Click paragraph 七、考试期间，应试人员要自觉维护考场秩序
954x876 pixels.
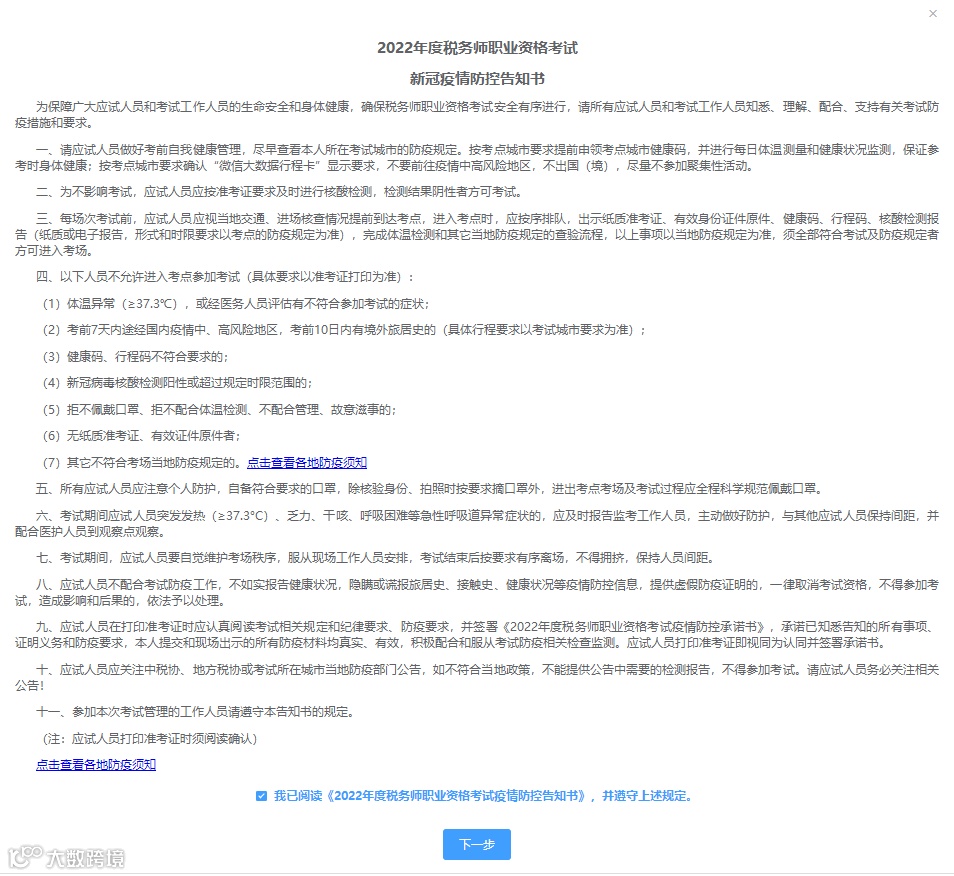point(376,558)
